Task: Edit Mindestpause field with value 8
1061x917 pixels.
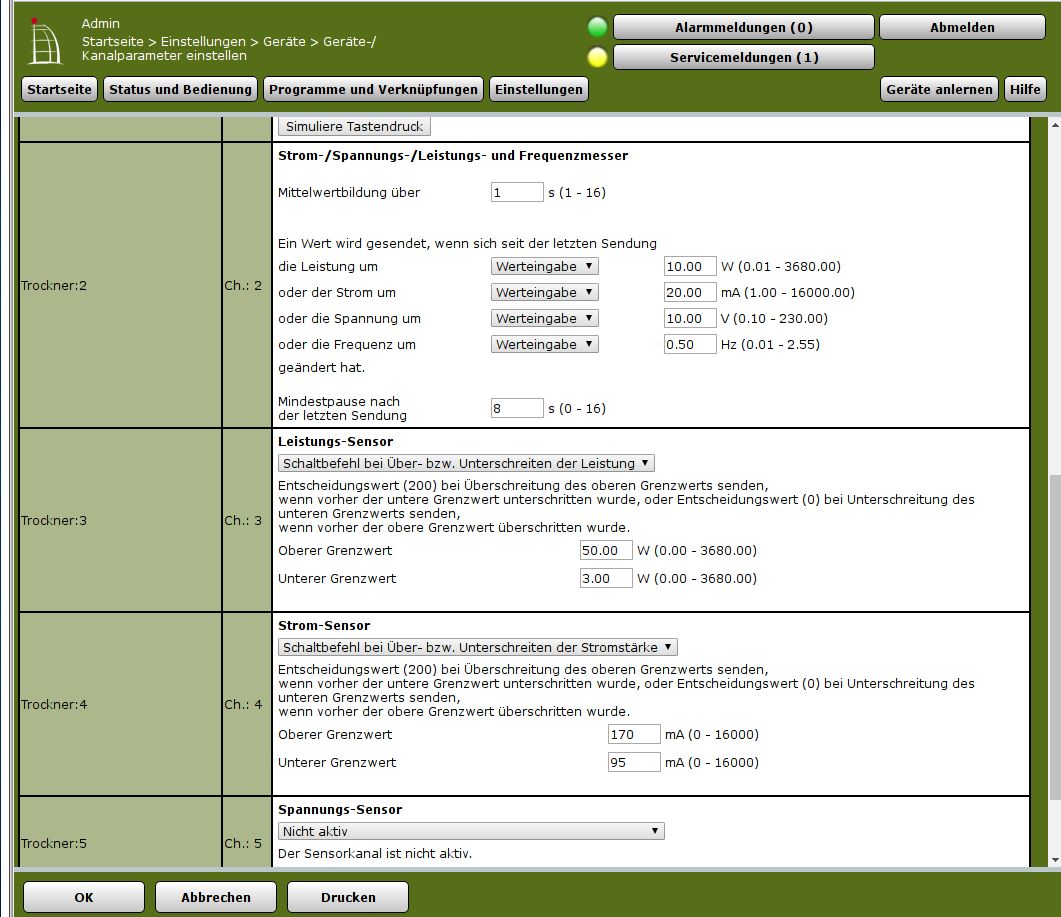Action: pyautogui.click(x=517, y=408)
